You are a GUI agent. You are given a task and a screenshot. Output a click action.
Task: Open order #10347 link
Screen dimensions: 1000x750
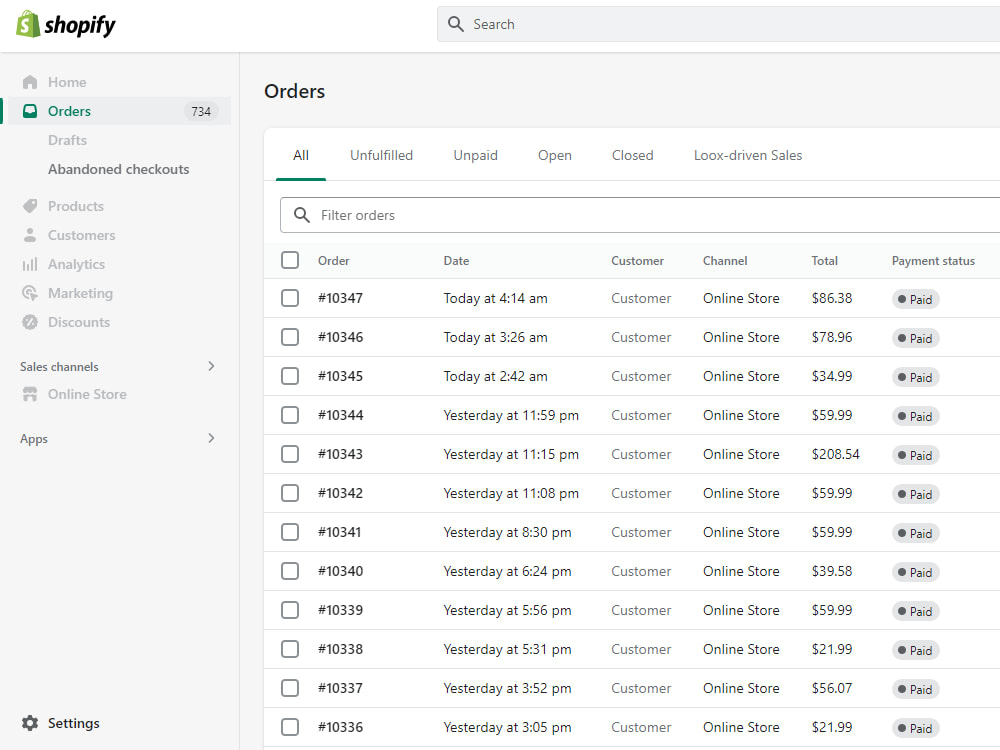coord(341,298)
